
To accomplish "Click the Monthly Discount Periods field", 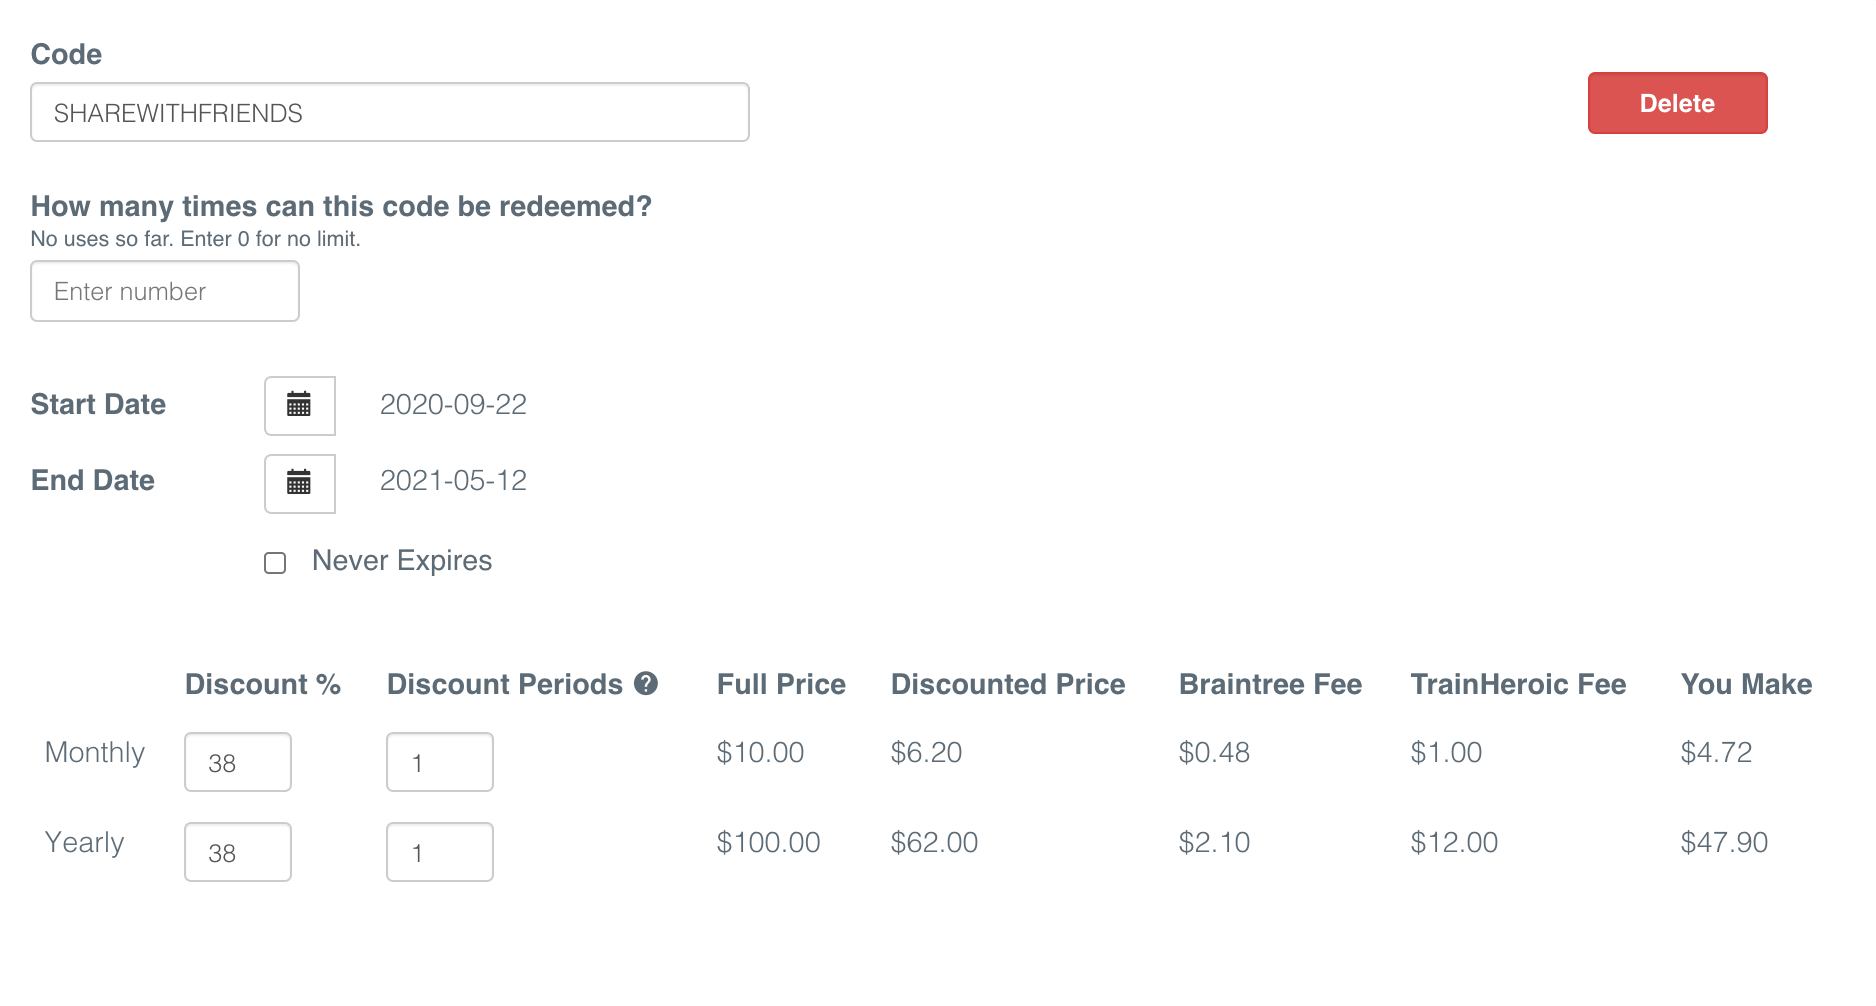I will [440, 762].
